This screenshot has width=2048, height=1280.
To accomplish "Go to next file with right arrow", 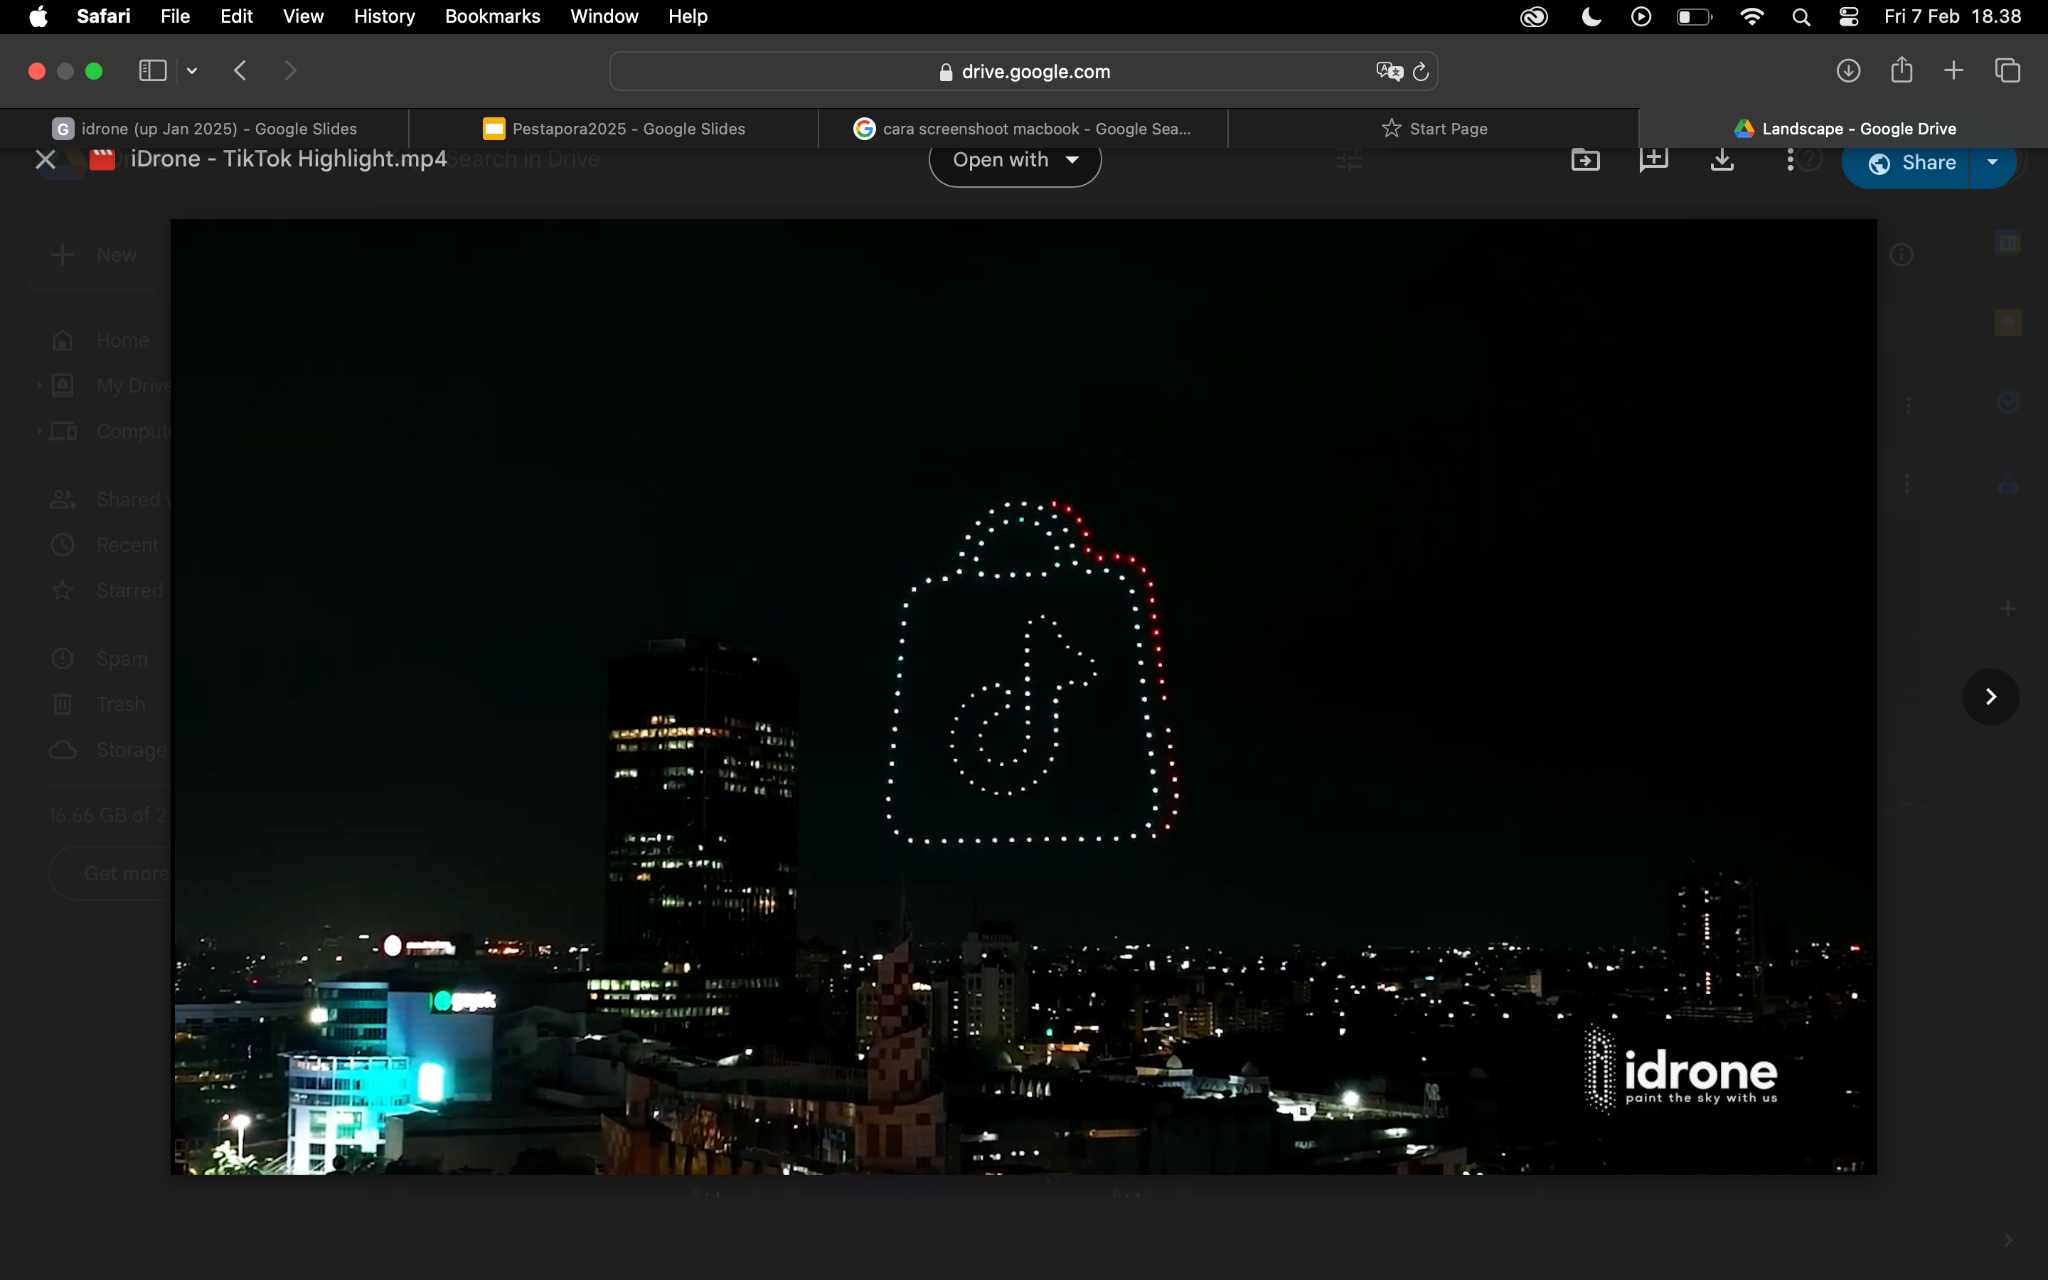I will [x=1990, y=696].
